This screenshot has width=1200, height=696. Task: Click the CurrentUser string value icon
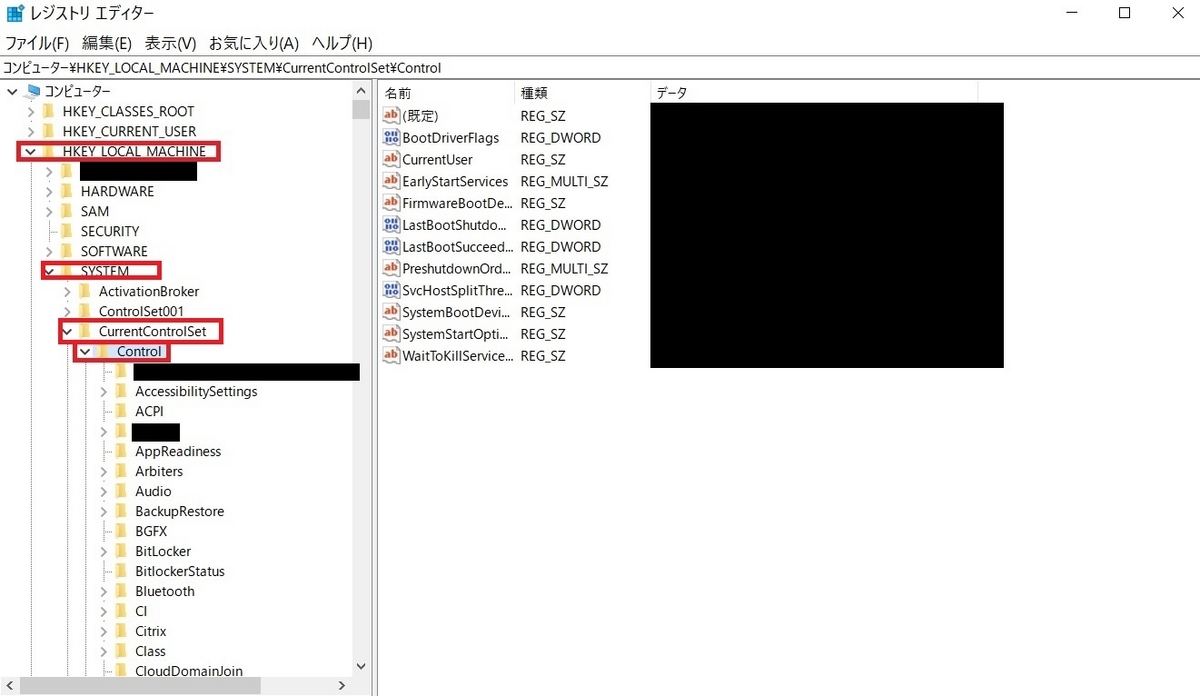[392, 160]
